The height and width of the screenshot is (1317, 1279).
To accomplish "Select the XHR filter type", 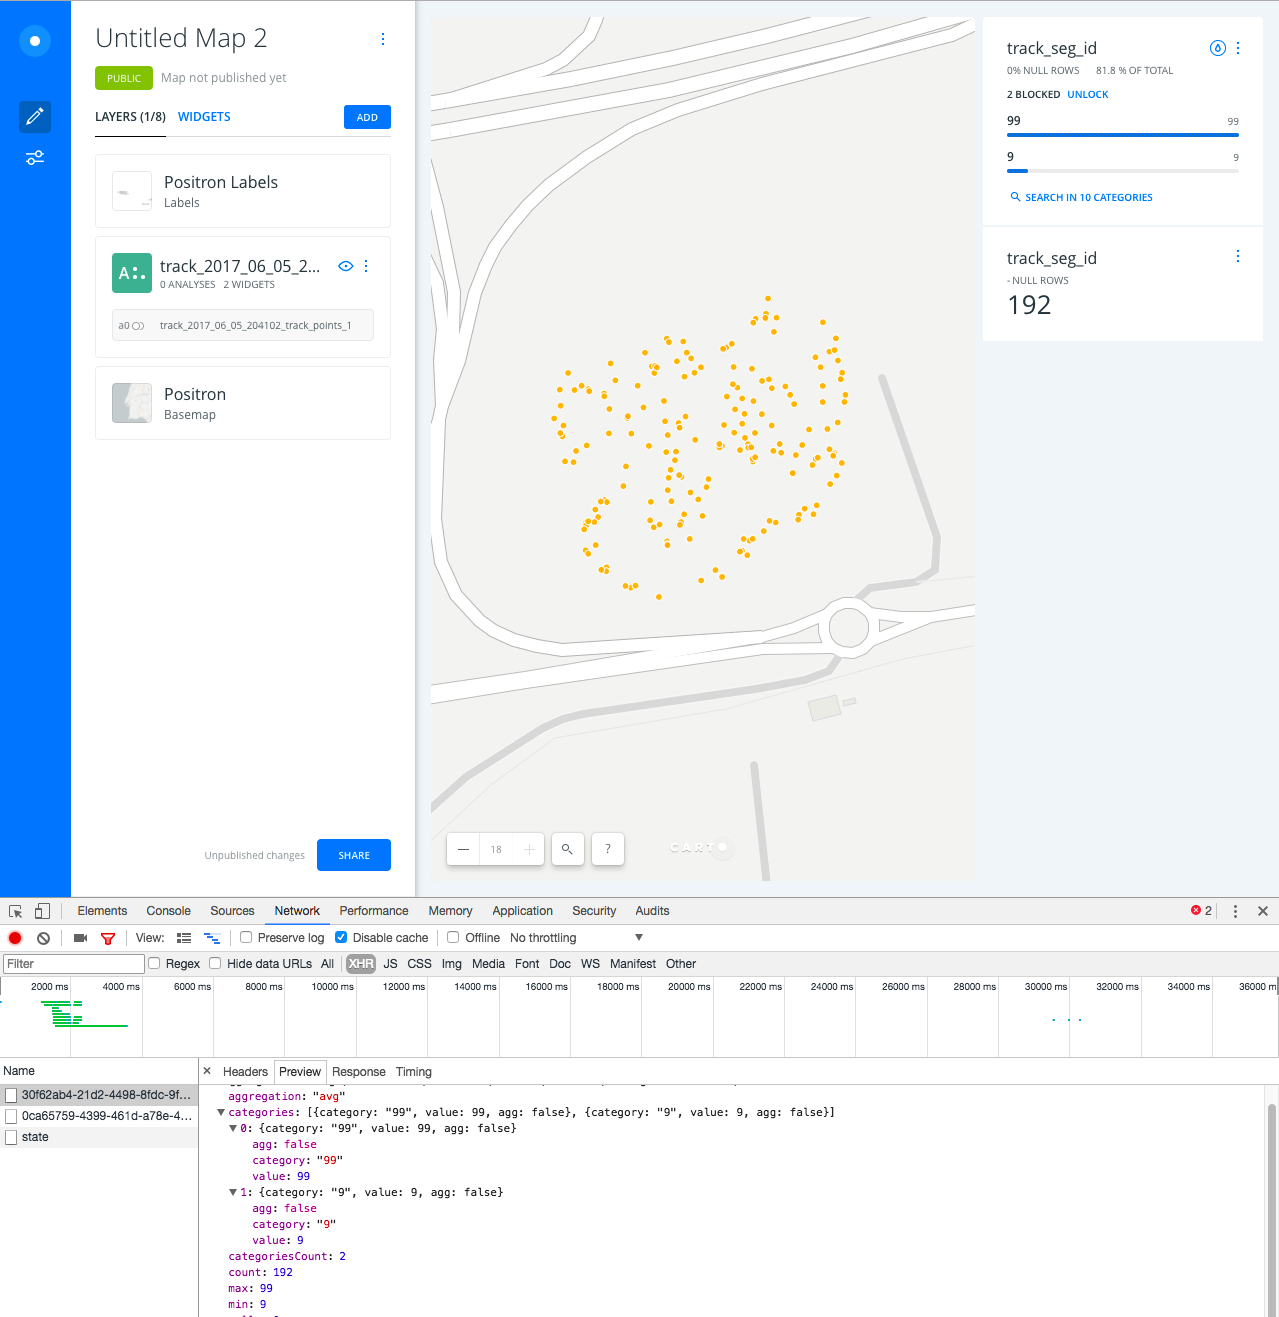I will (x=361, y=964).
